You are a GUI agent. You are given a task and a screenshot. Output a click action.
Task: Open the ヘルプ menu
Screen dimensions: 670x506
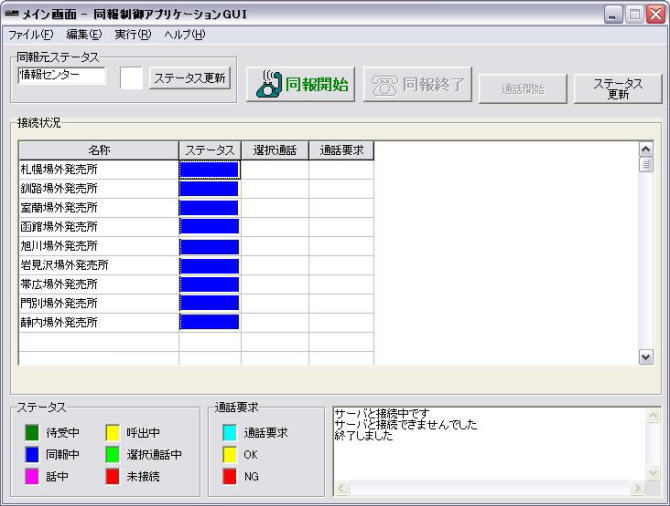coord(184,35)
